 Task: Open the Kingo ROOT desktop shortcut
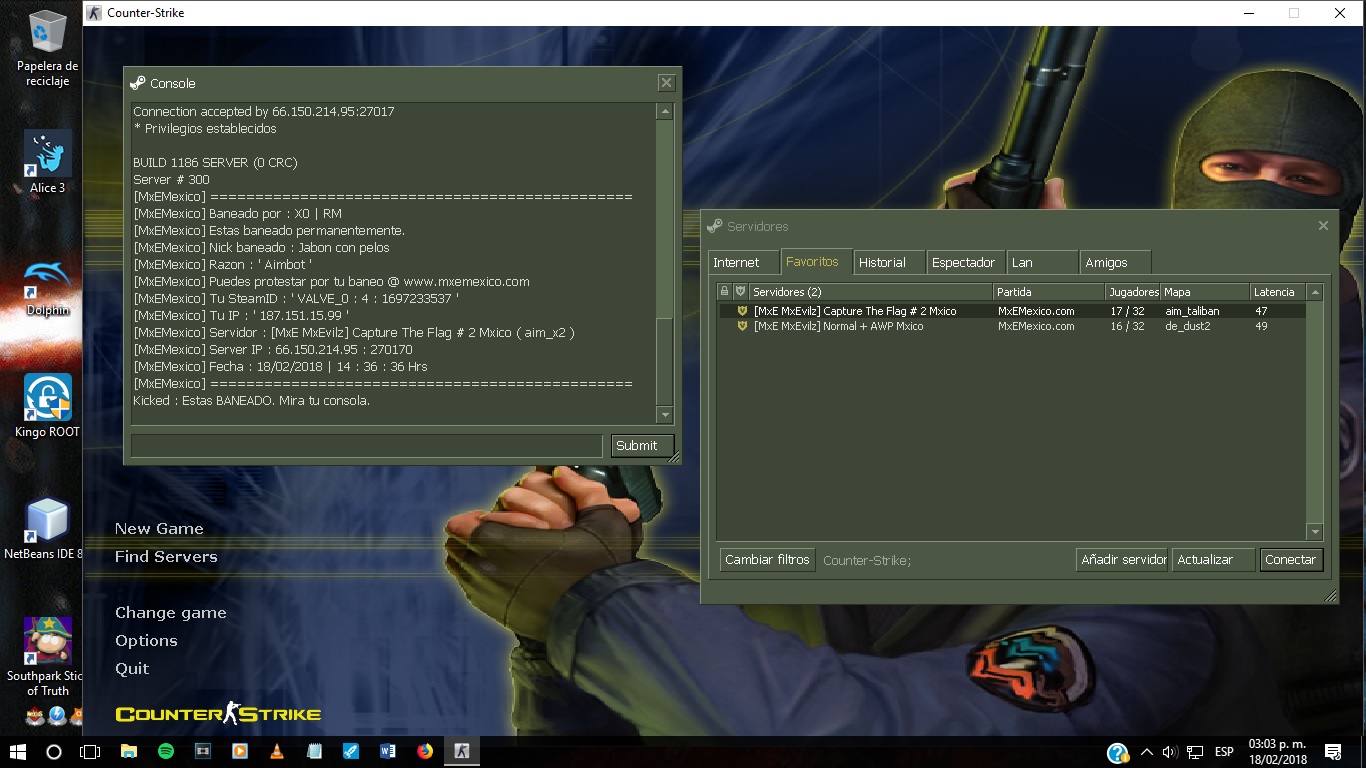tap(47, 406)
